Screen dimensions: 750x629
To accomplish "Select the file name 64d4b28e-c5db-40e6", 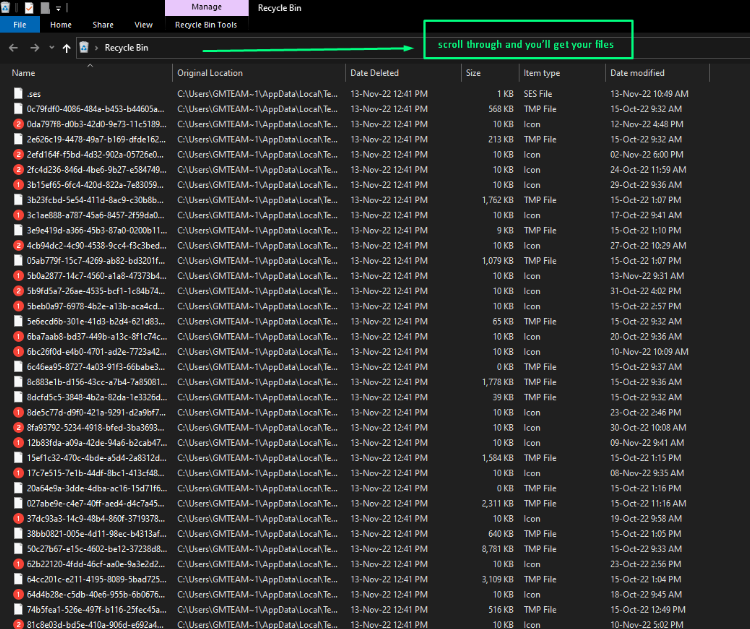I will point(97,595).
